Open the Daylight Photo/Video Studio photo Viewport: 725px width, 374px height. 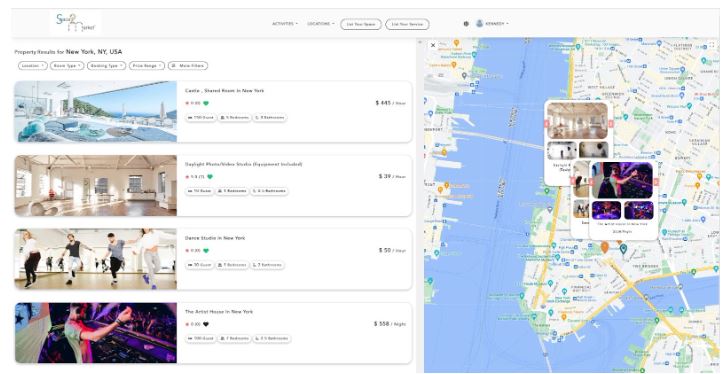[x=96, y=185]
